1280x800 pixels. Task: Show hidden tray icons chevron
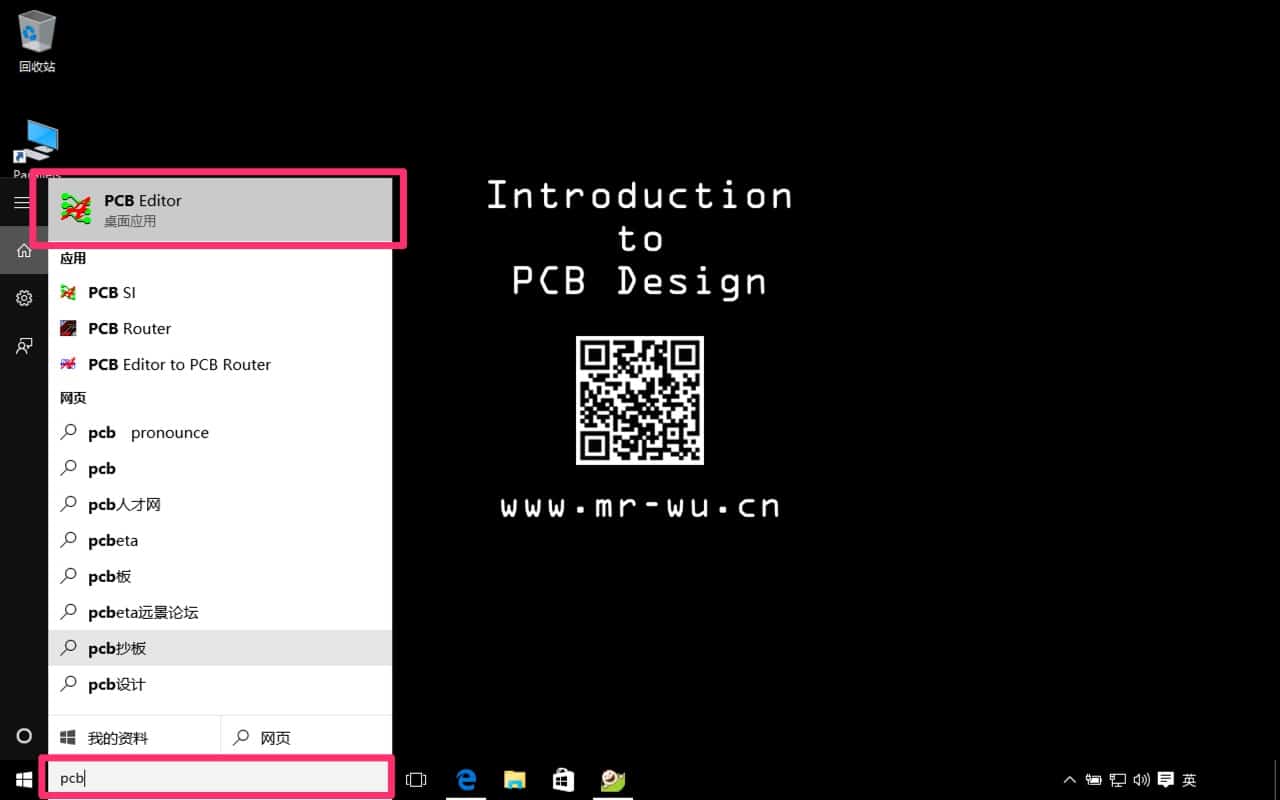point(1070,780)
